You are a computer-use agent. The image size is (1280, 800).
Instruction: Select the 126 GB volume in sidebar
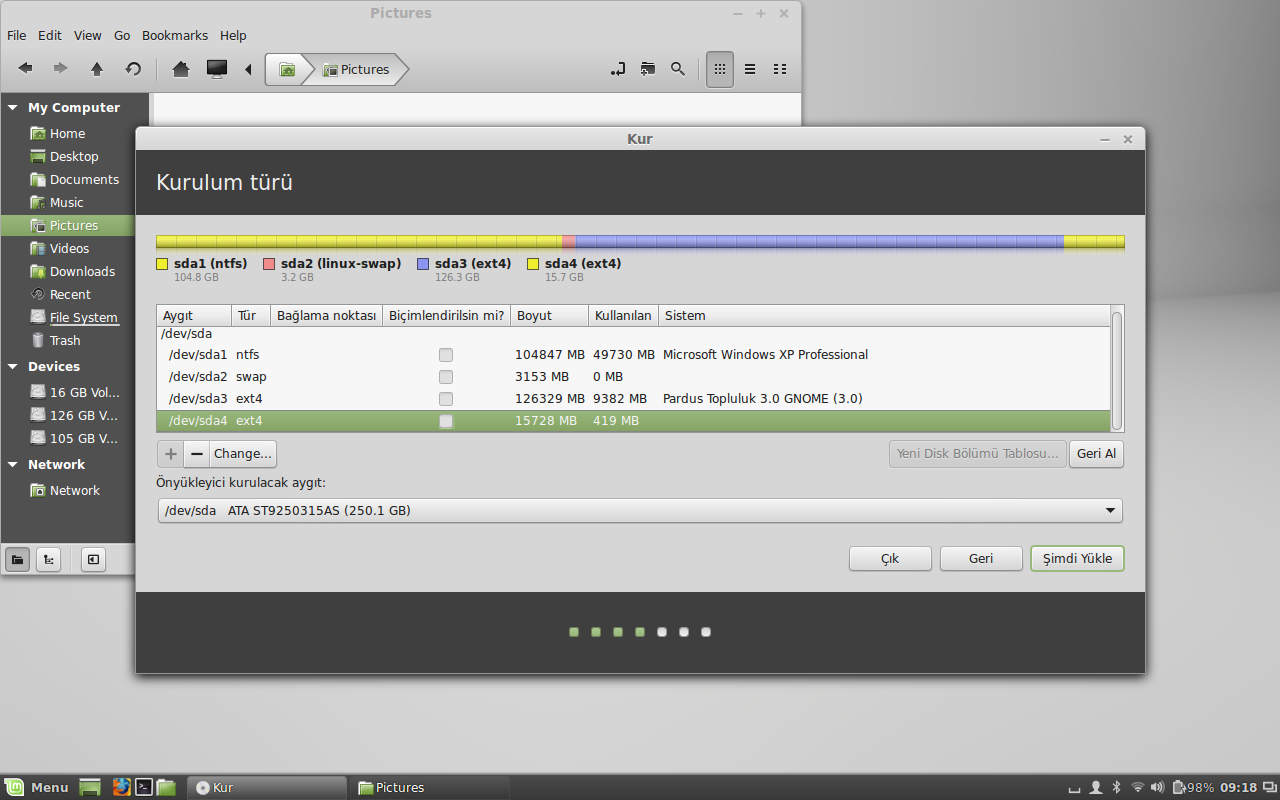click(x=75, y=415)
